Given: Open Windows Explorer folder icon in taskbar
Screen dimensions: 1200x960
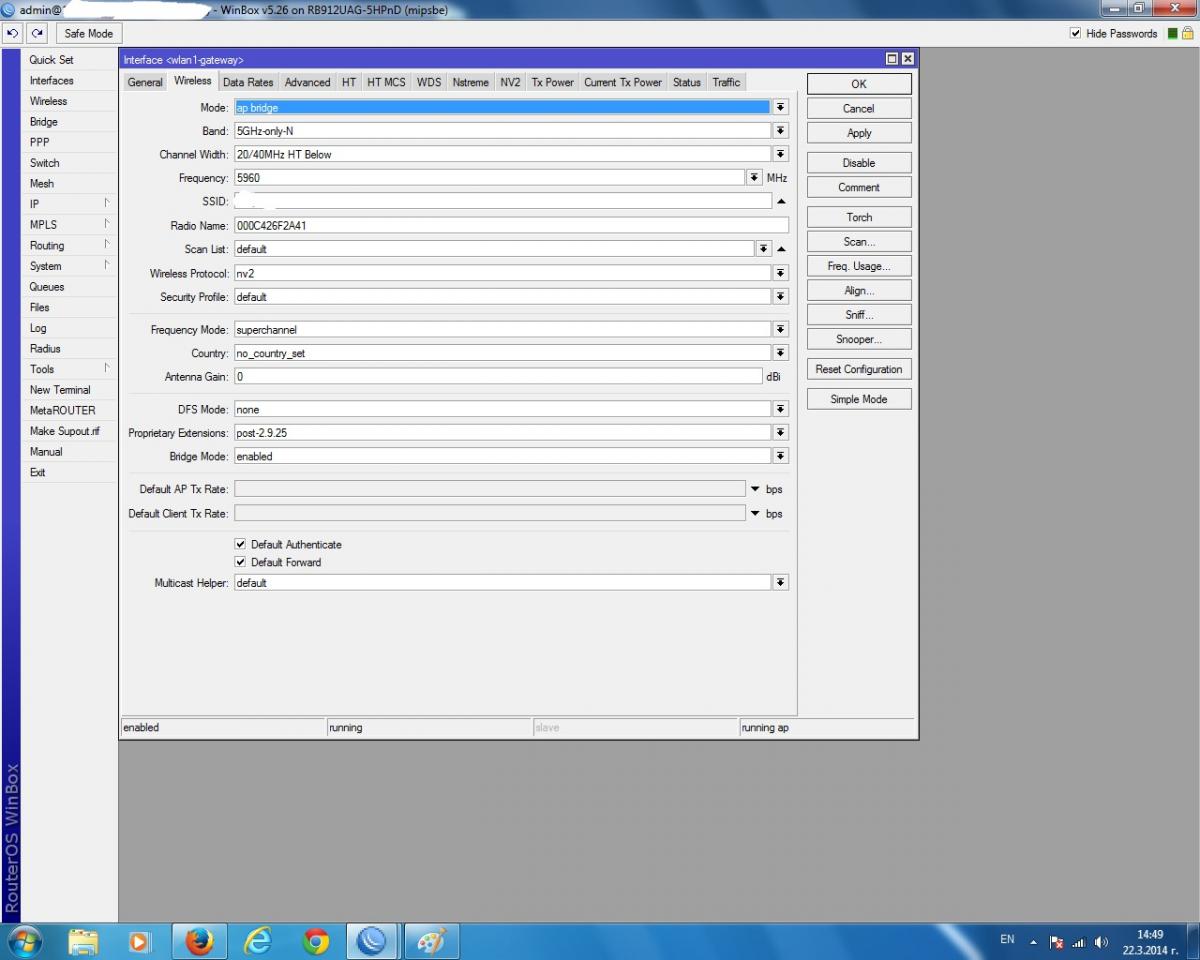Looking at the screenshot, I should coord(83,941).
